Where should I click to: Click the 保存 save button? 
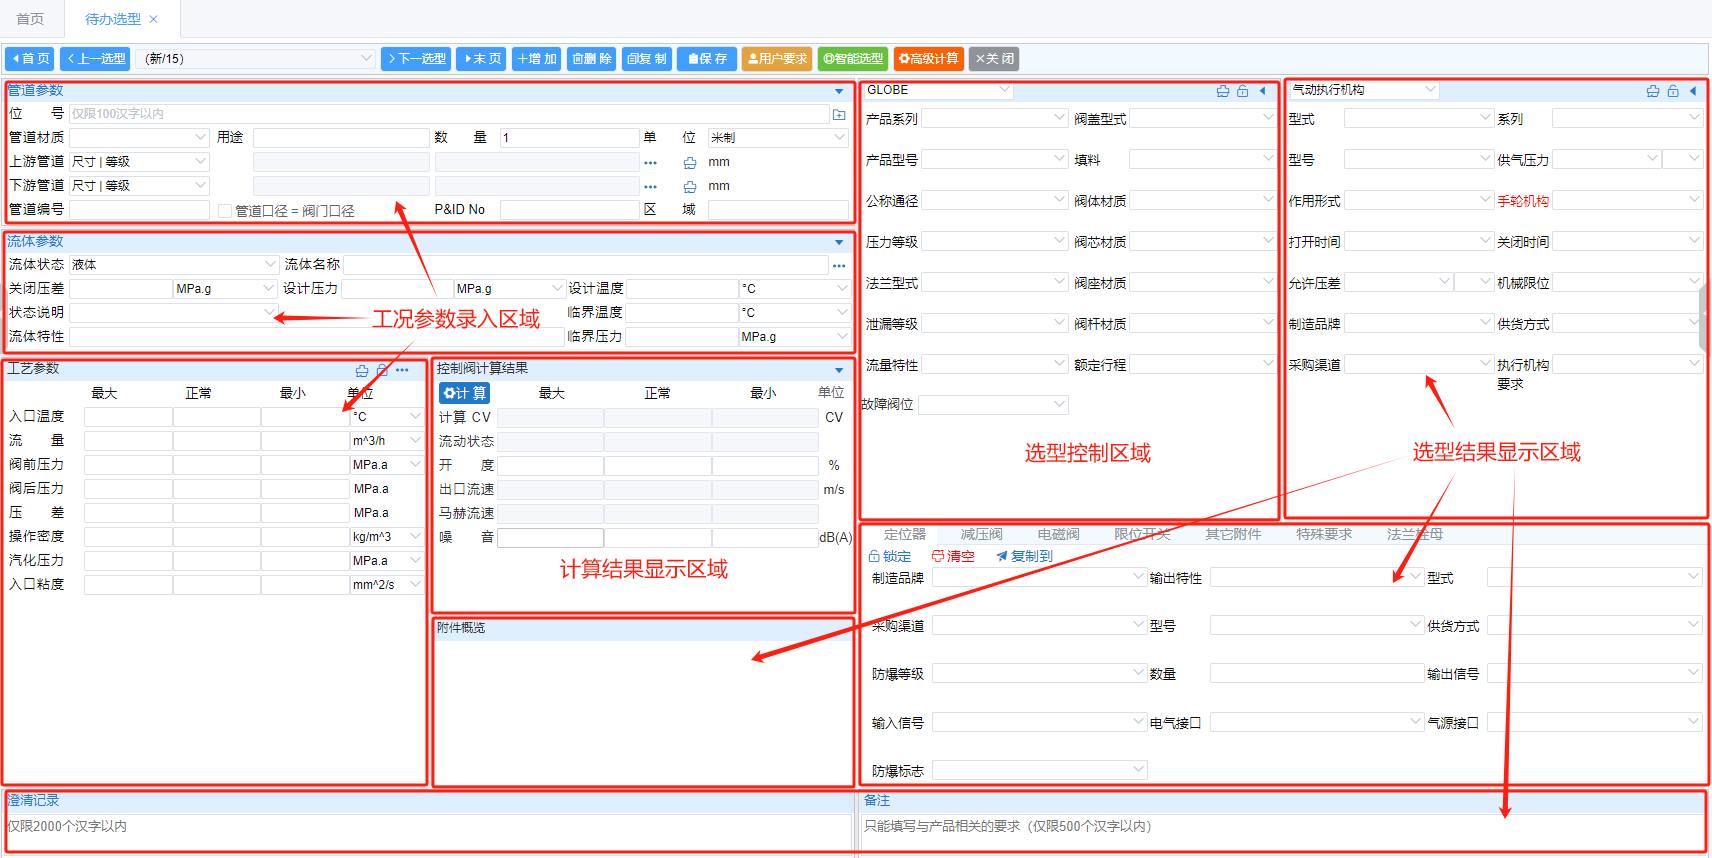point(707,59)
